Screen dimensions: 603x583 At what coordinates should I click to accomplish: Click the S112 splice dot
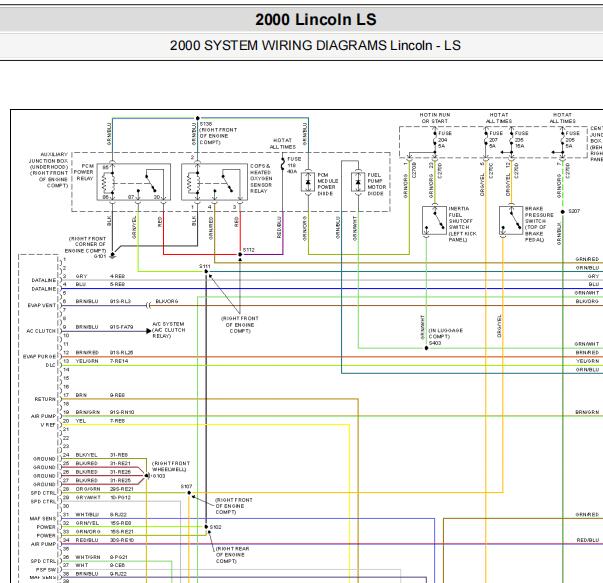point(240,254)
